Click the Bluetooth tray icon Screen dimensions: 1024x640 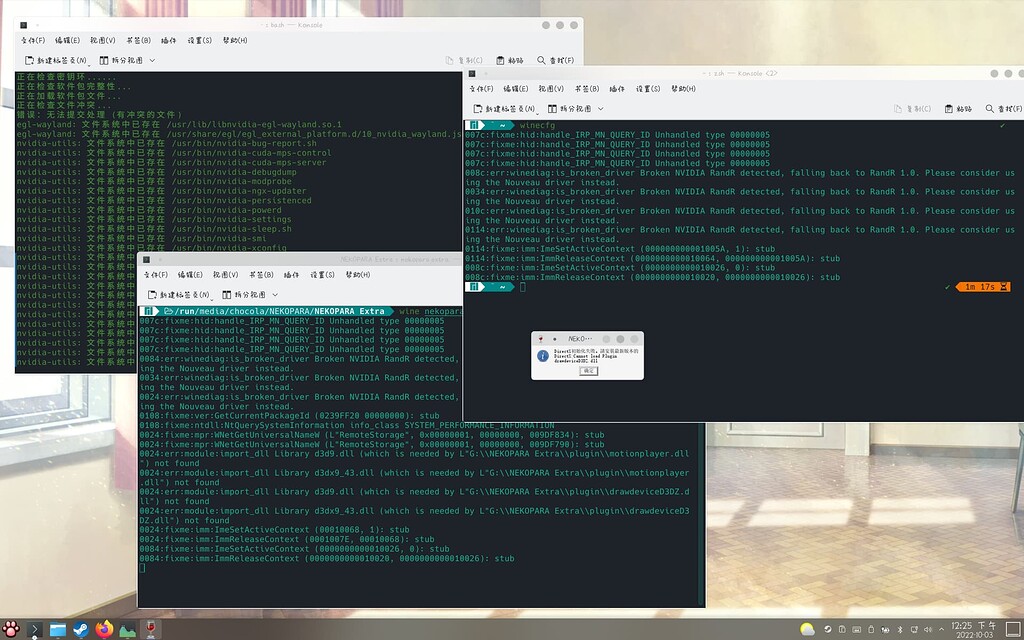pos(899,630)
